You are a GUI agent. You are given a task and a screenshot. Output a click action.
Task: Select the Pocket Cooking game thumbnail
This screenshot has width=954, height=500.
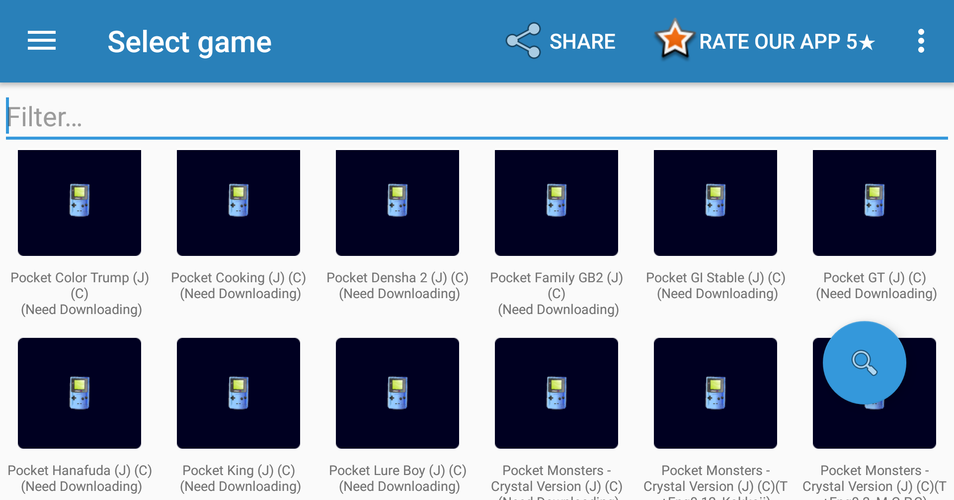[238, 203]
